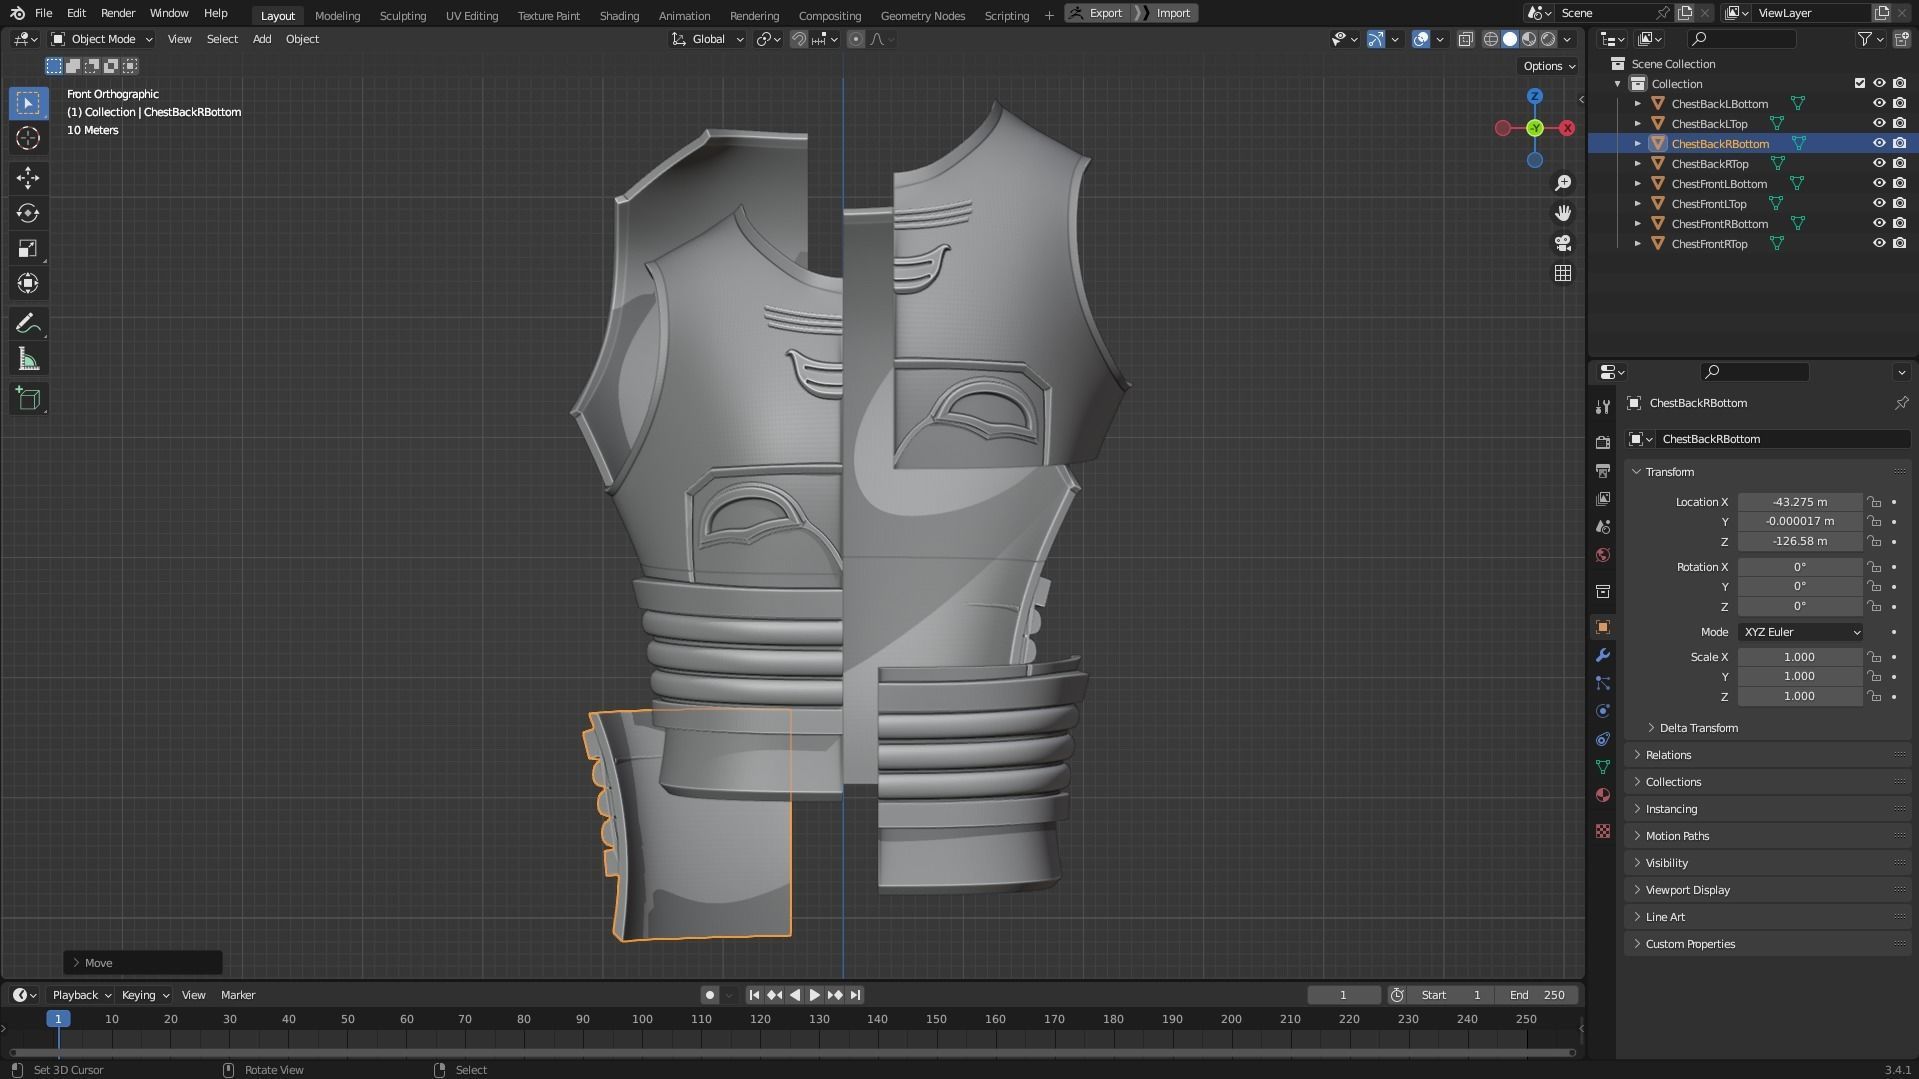Expand the Delta Transform section
1919x1079 pixels.
tap(1698, 728)
